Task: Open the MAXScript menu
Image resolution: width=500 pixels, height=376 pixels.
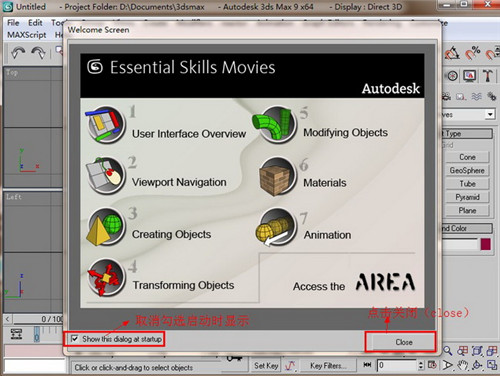Action: pyautogui.click(x=27, y=35)
